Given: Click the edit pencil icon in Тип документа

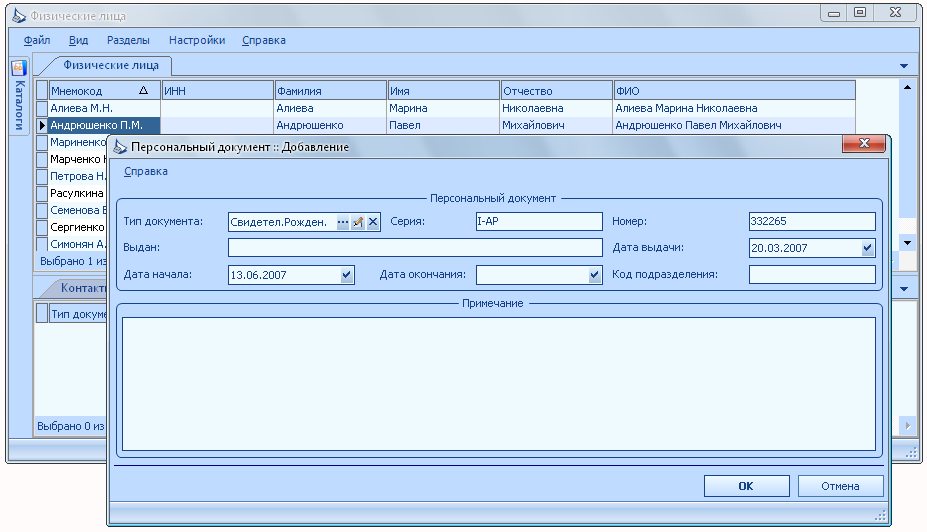Looking at the screenshot, I should click(358, 222).
